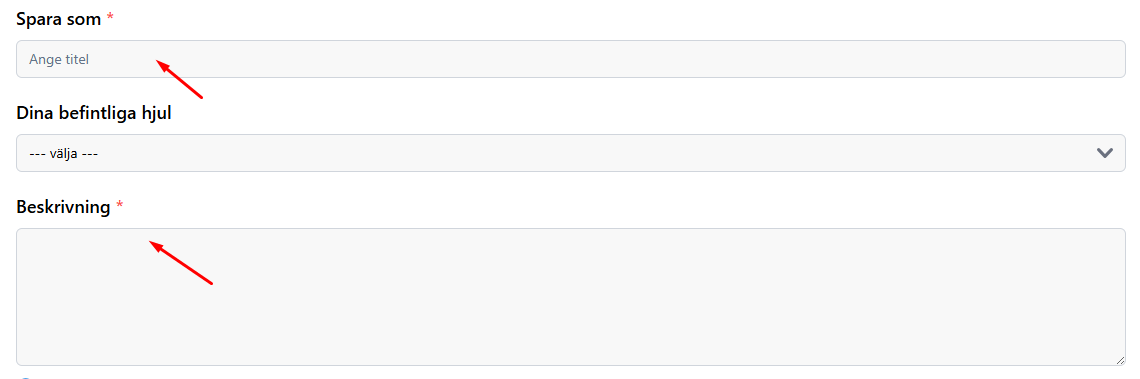Focus the 'Ange titel' input field
Image resolution: width=1140 pixels, height=379 pixels.
tap(571, 59)
